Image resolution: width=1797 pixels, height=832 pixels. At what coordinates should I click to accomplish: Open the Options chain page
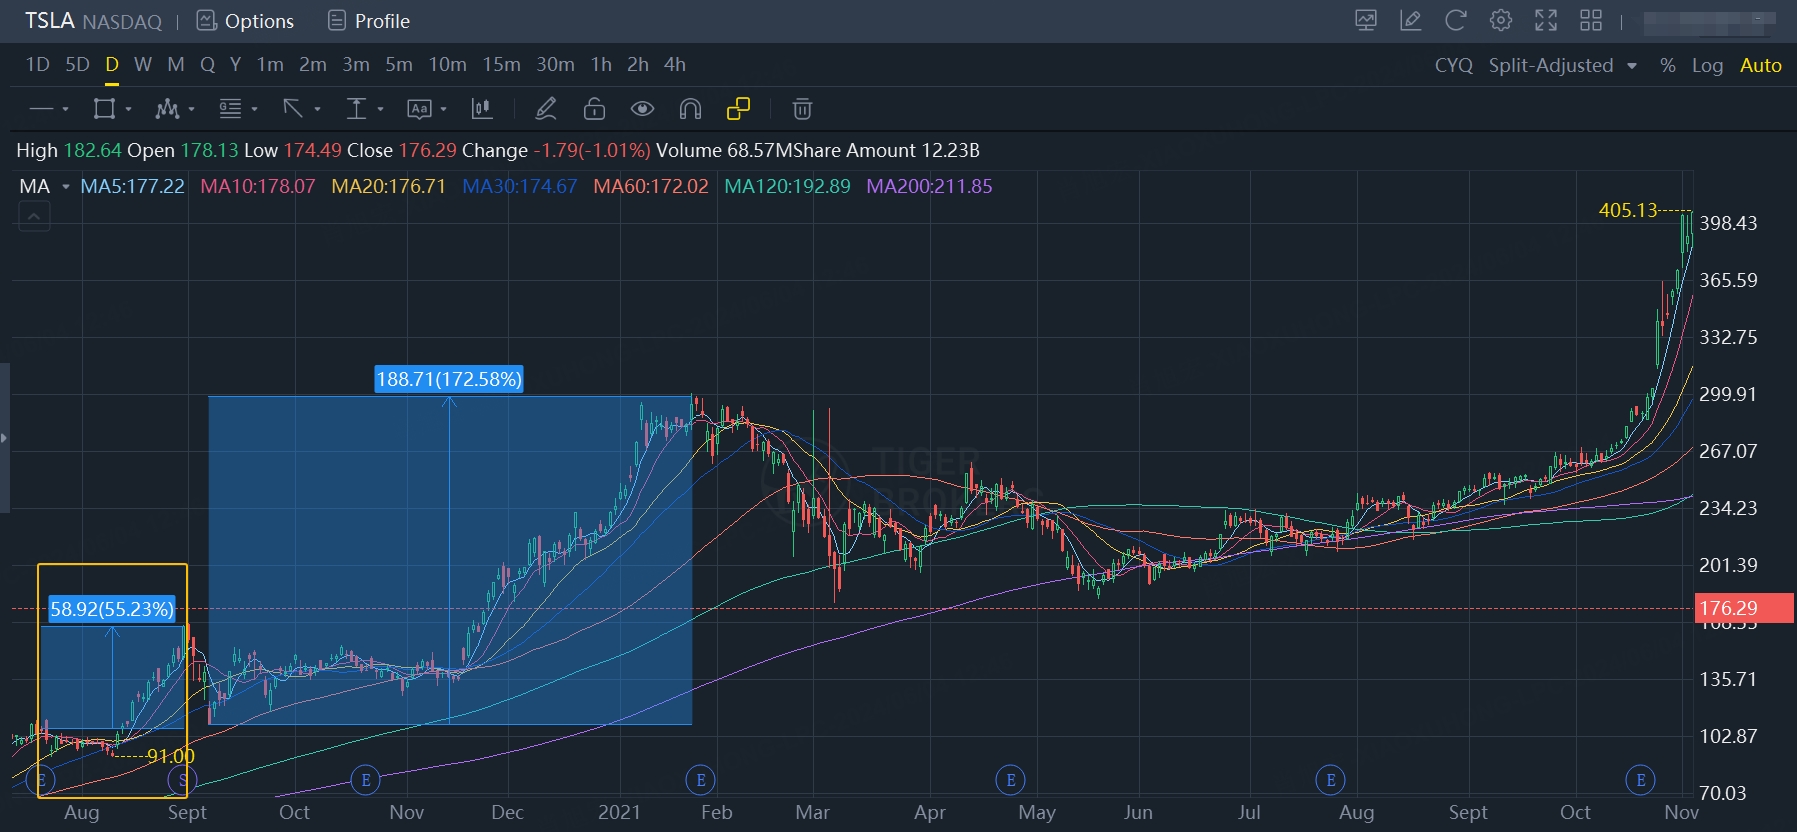pos(245,21)
